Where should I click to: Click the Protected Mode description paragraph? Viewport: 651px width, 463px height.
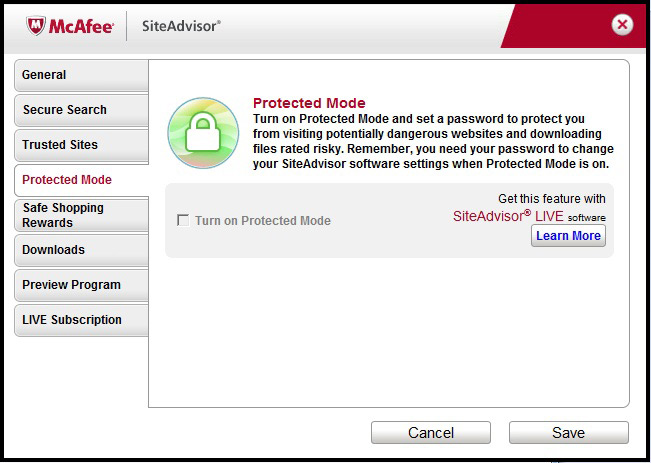click(x=433, y=141)
